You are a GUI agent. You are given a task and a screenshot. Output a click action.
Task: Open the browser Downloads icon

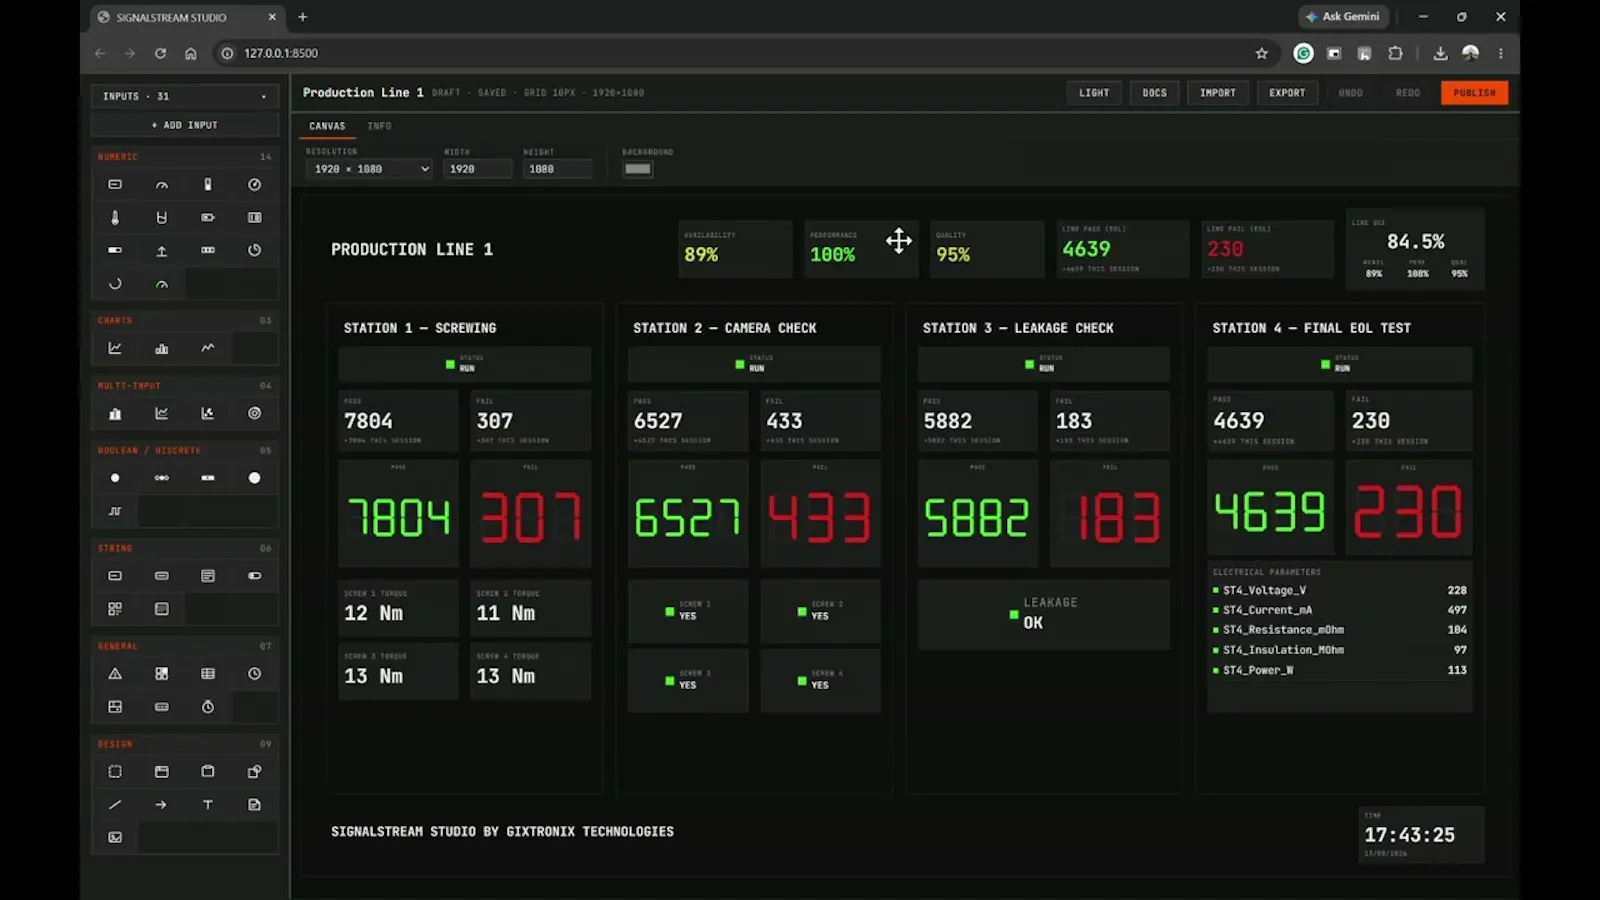[x=1440, y=53]
